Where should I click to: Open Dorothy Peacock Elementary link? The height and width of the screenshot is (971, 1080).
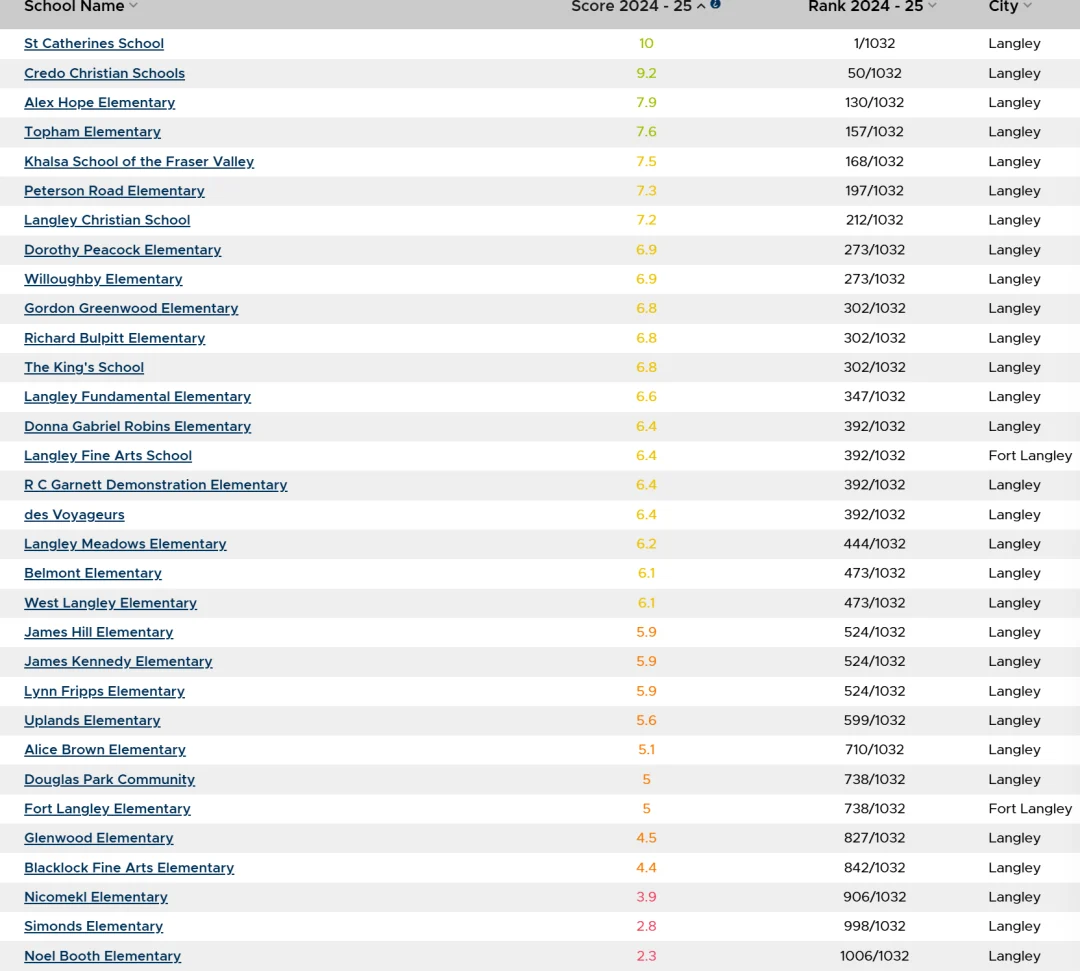click(123, 249)
